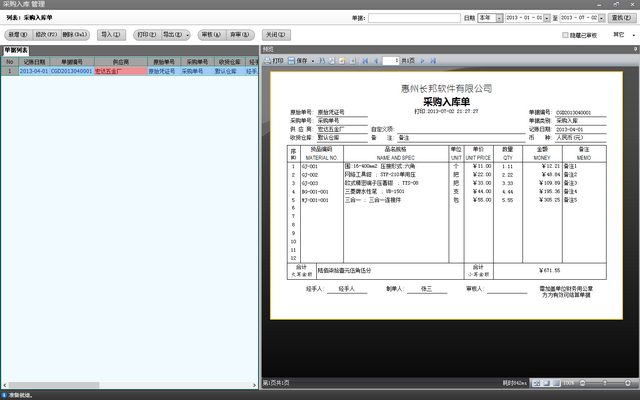Click the edit report pencil icon
This screenshot has height=400, width=640.
(x=342, y=61)
